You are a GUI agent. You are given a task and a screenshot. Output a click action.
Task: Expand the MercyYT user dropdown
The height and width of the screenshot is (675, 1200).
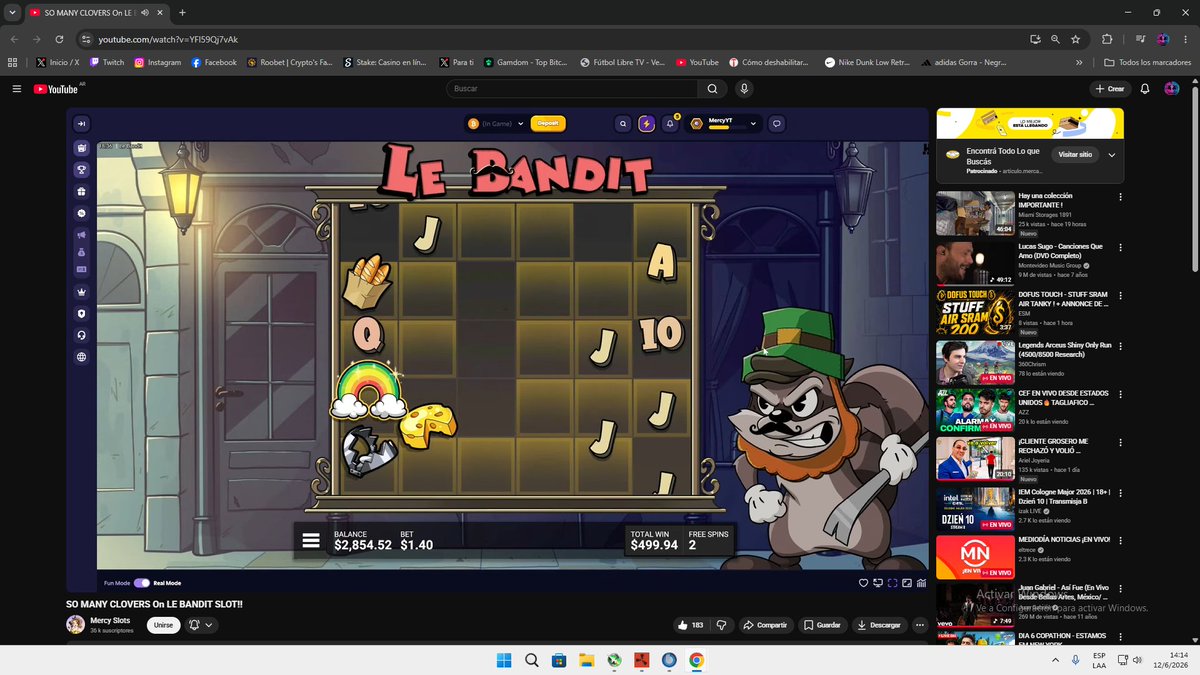[x=752, y=124]
